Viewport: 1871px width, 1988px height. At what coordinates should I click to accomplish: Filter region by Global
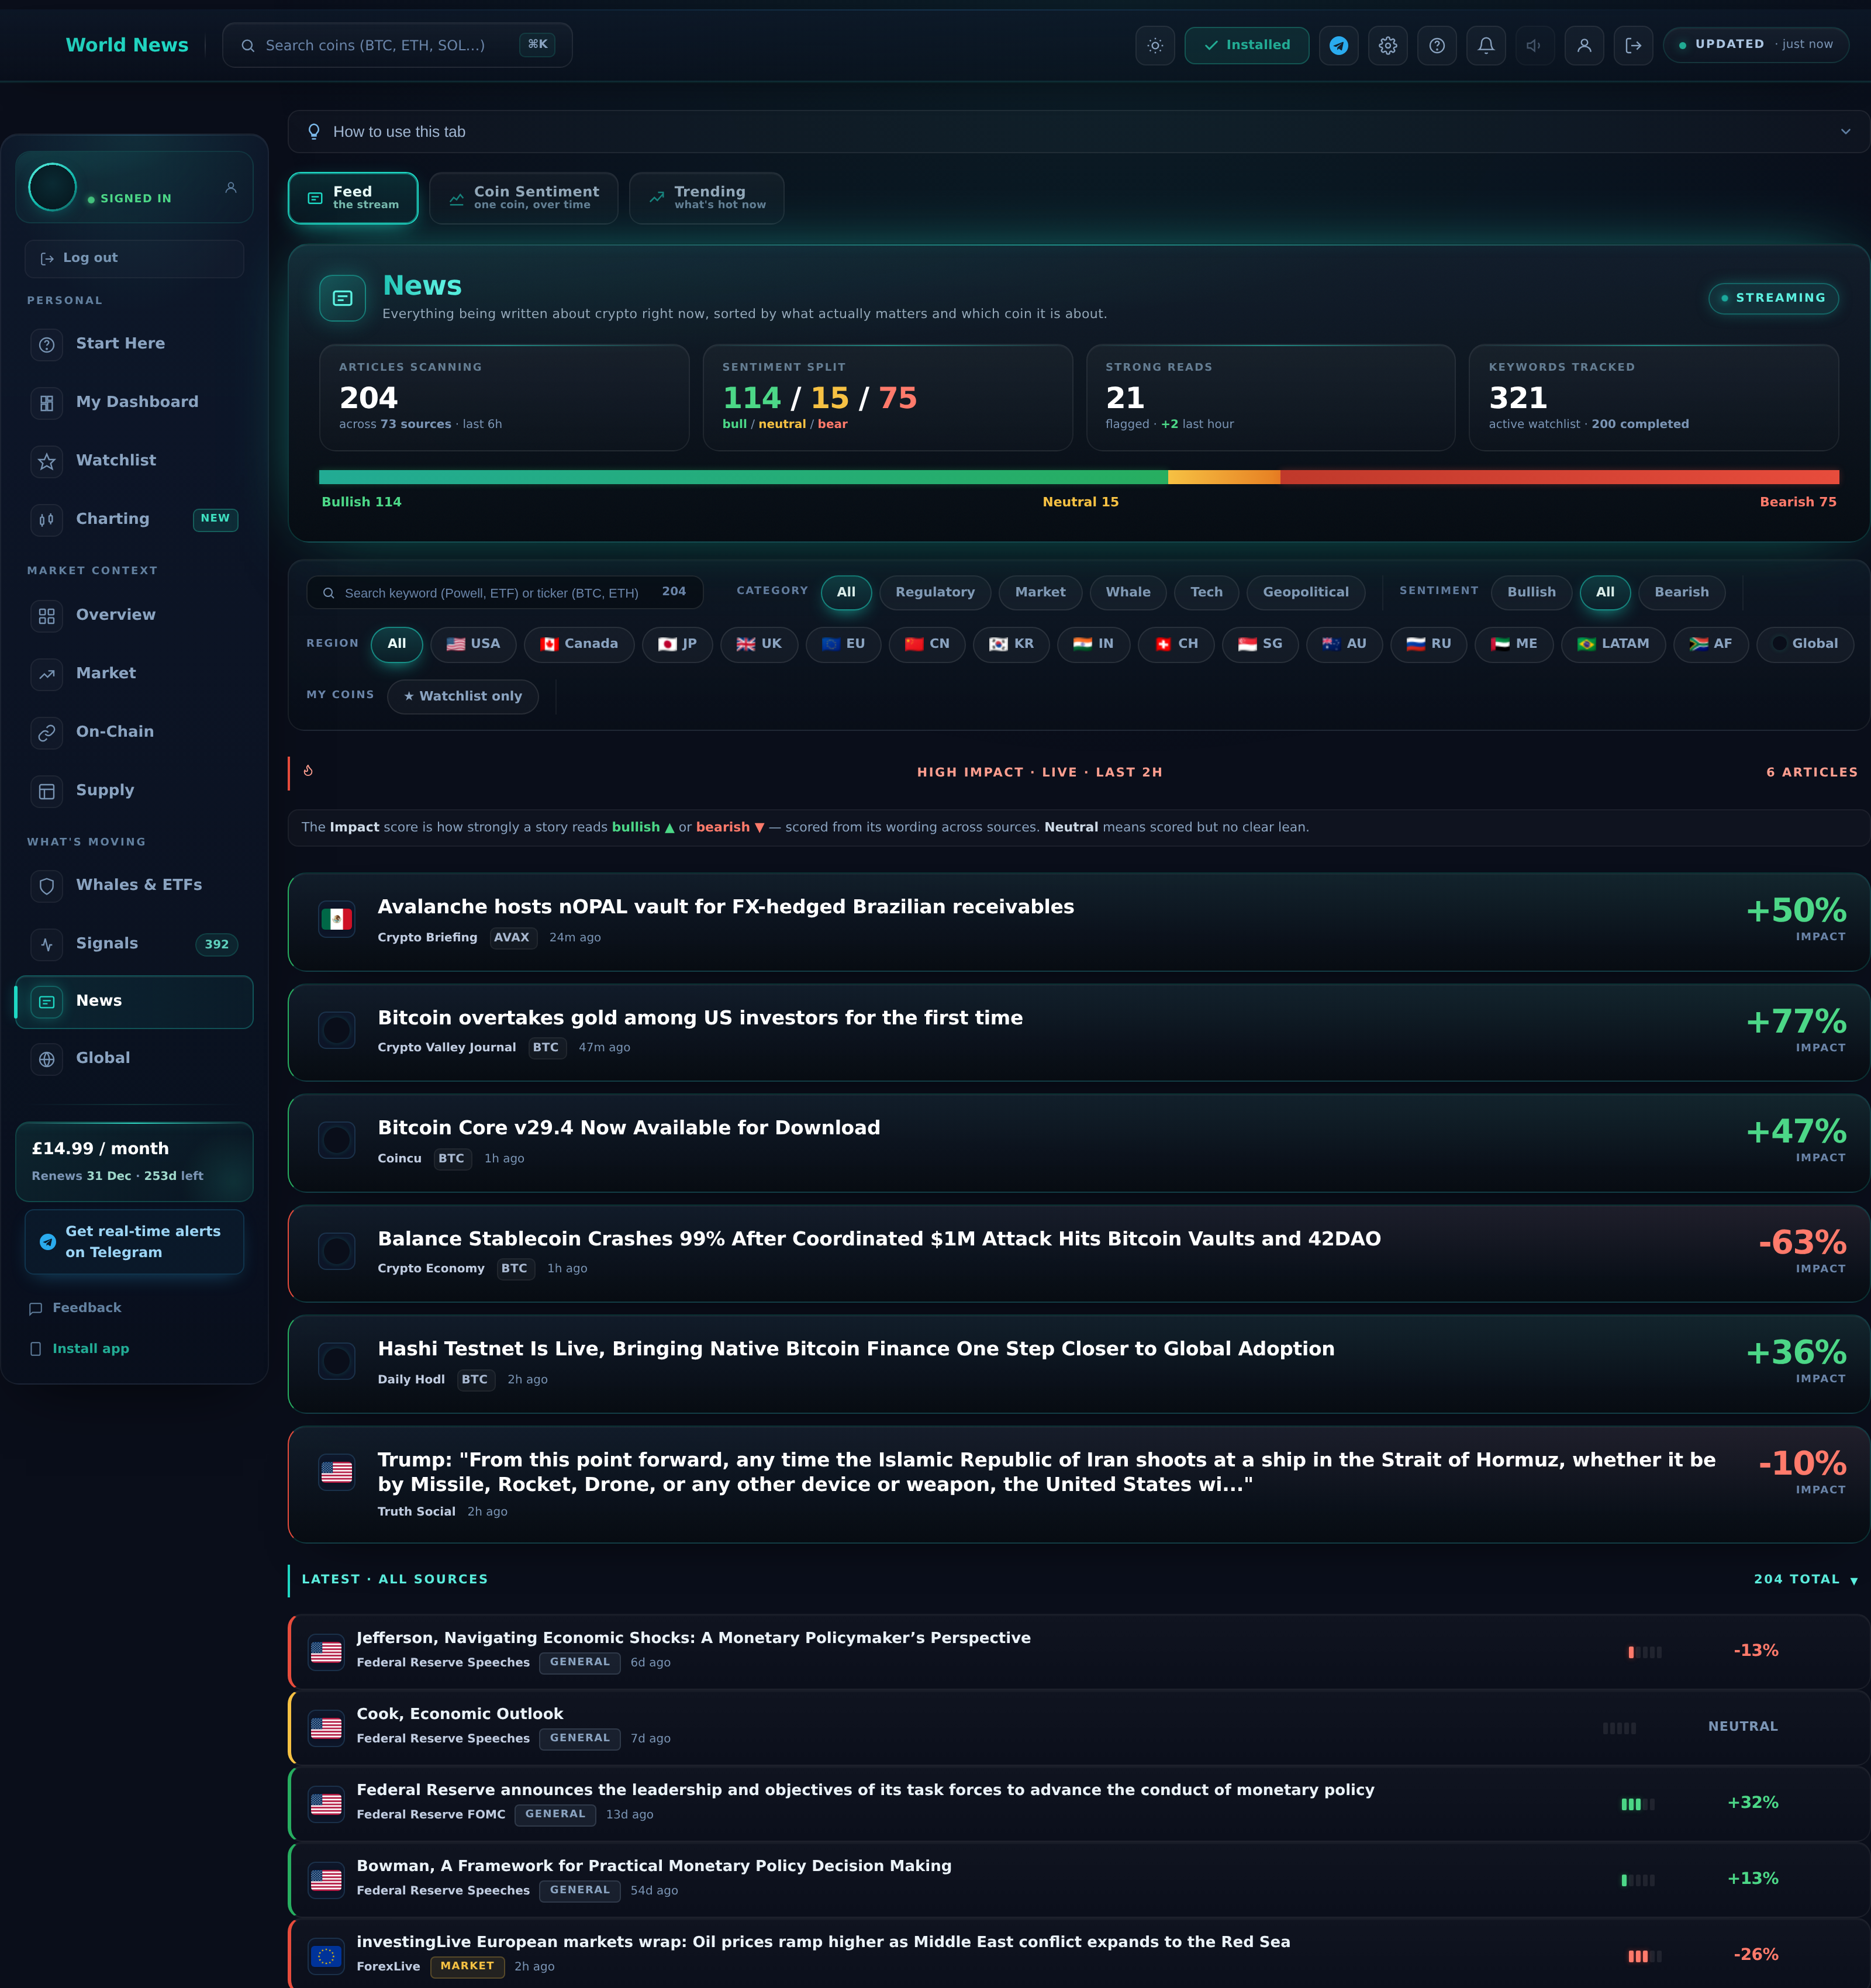point(1804,644)
